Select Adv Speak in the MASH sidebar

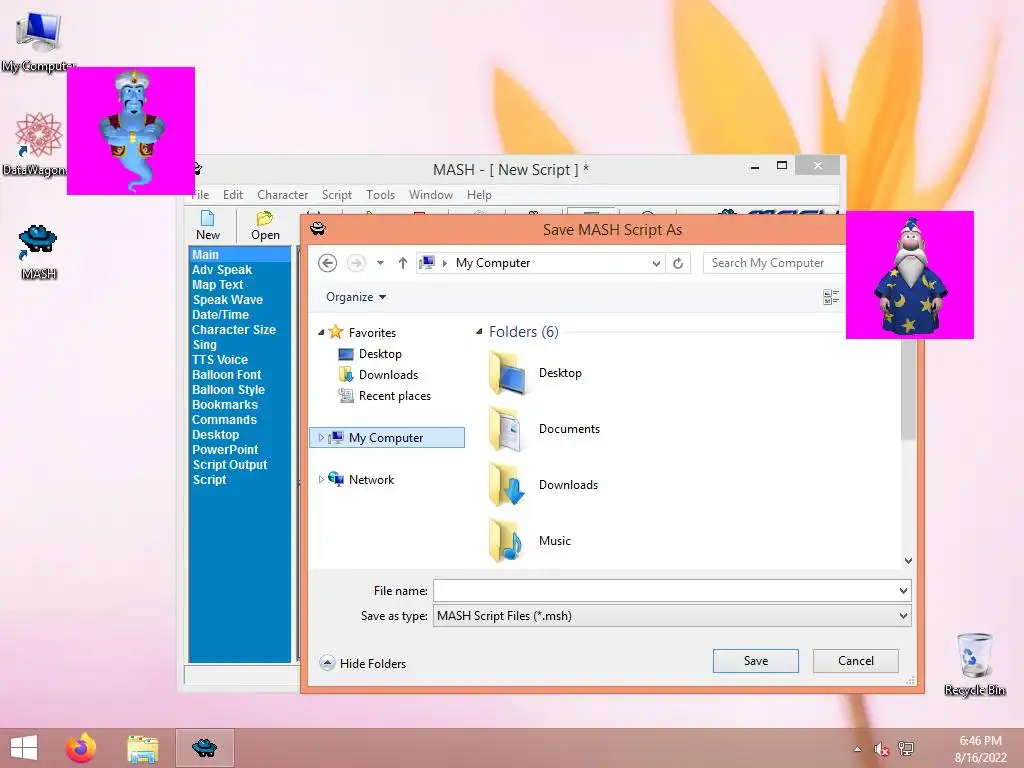222,270
